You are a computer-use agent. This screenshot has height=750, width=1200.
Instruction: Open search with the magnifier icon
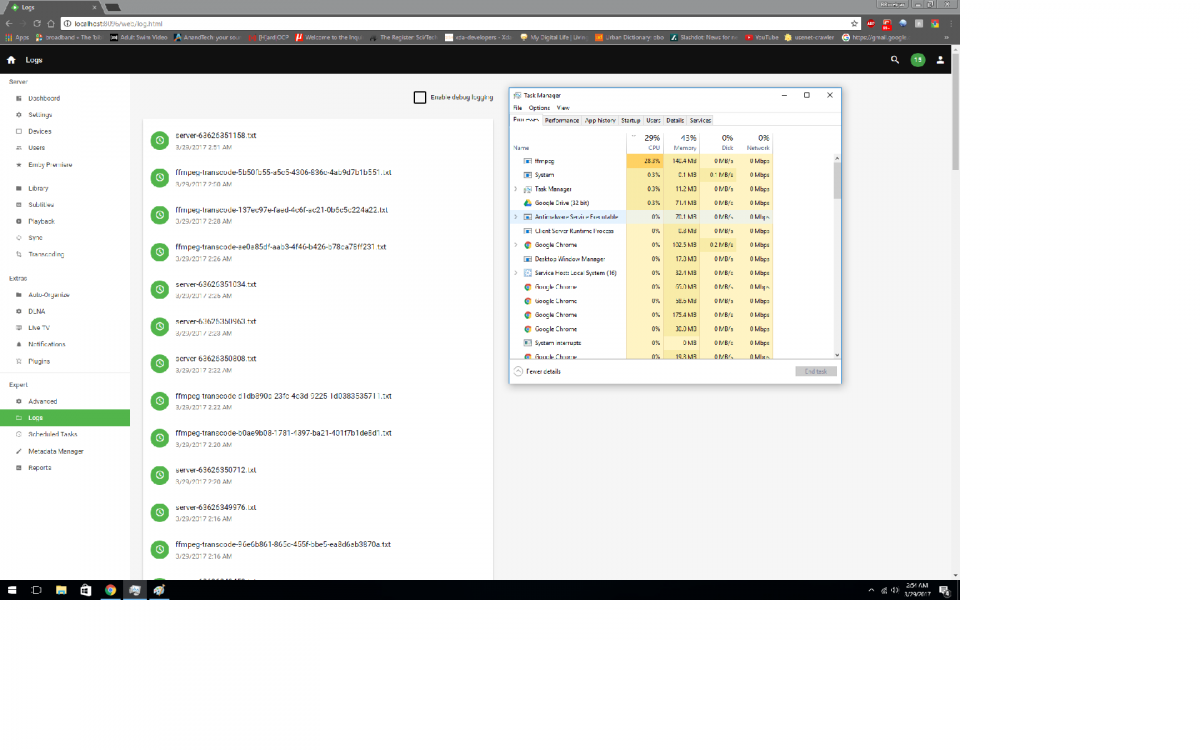click(x=895, y=60)
